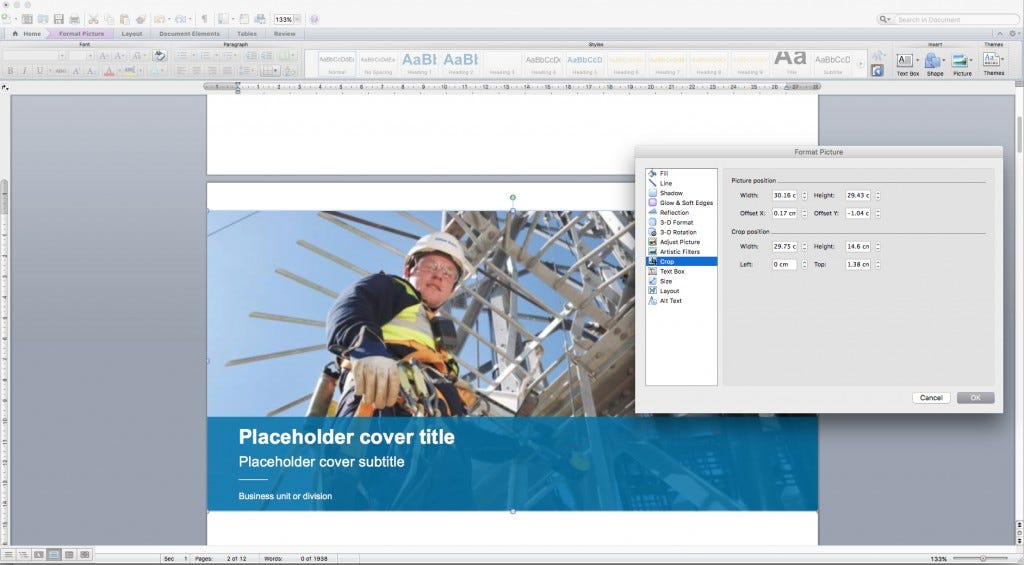Expand the Styles gallery arrow
The width and height of the screenshot is (1024, 565).
click(x=860, y=64)
